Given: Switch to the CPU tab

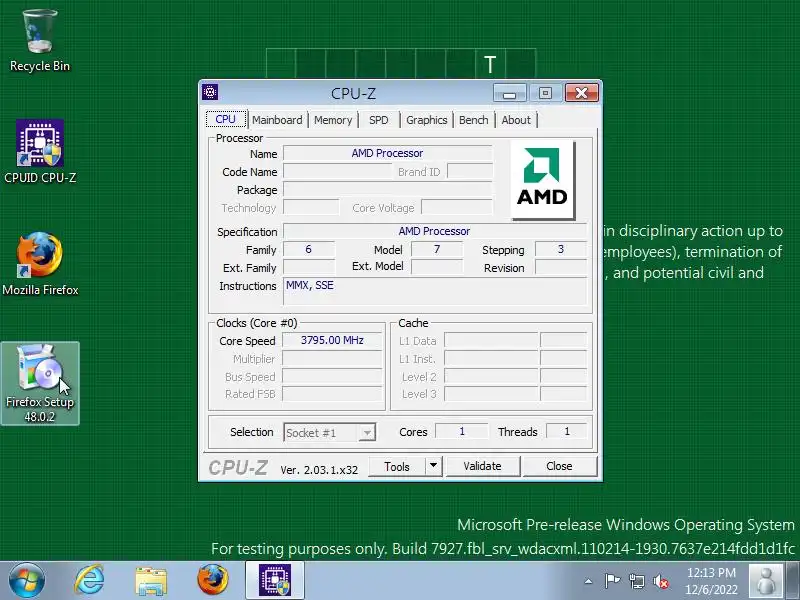Looking at the screenshot, I should click(x=226, y=119).
